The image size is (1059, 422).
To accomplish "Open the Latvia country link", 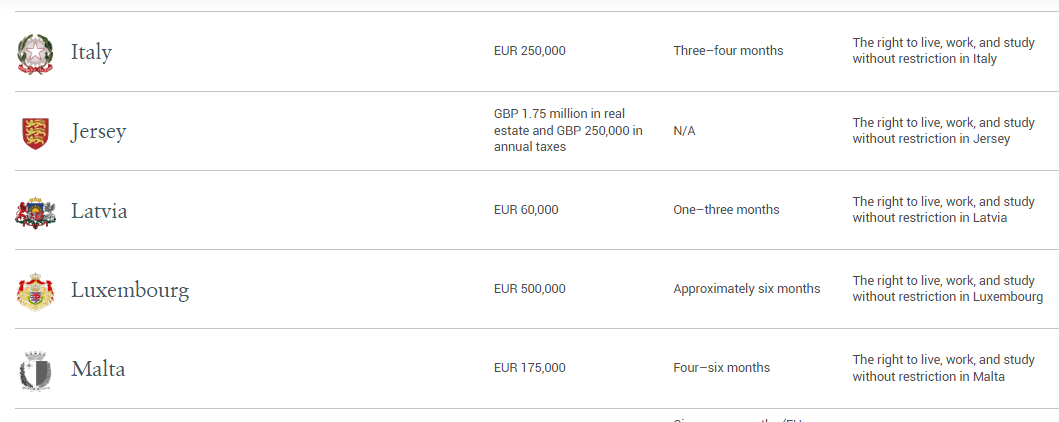I will coord(99,211).
